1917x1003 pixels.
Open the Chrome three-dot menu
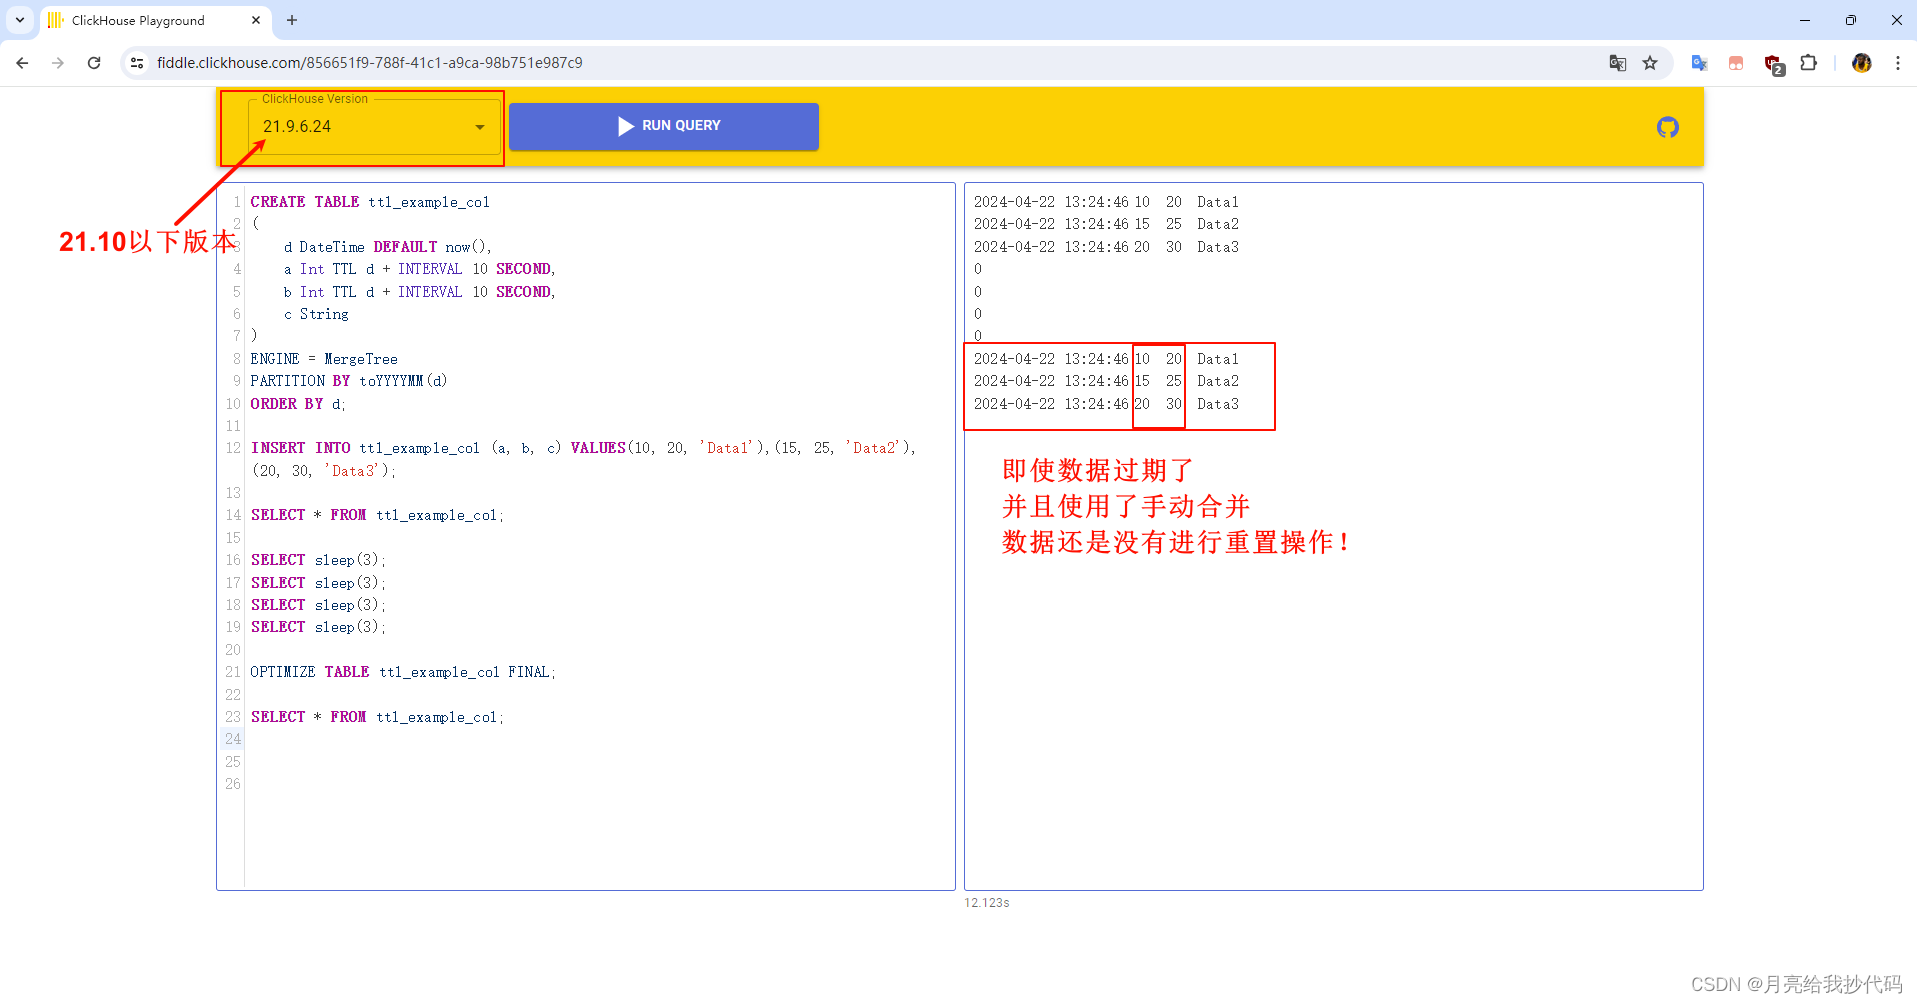[1897, 63]
